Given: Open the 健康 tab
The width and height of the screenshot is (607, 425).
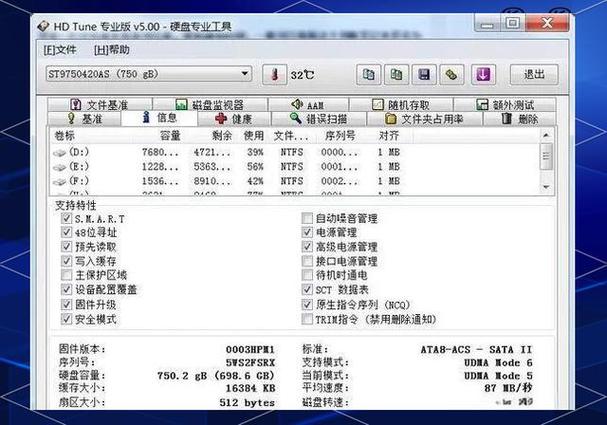Looking at the screenshot, I should tap(234, 118).
